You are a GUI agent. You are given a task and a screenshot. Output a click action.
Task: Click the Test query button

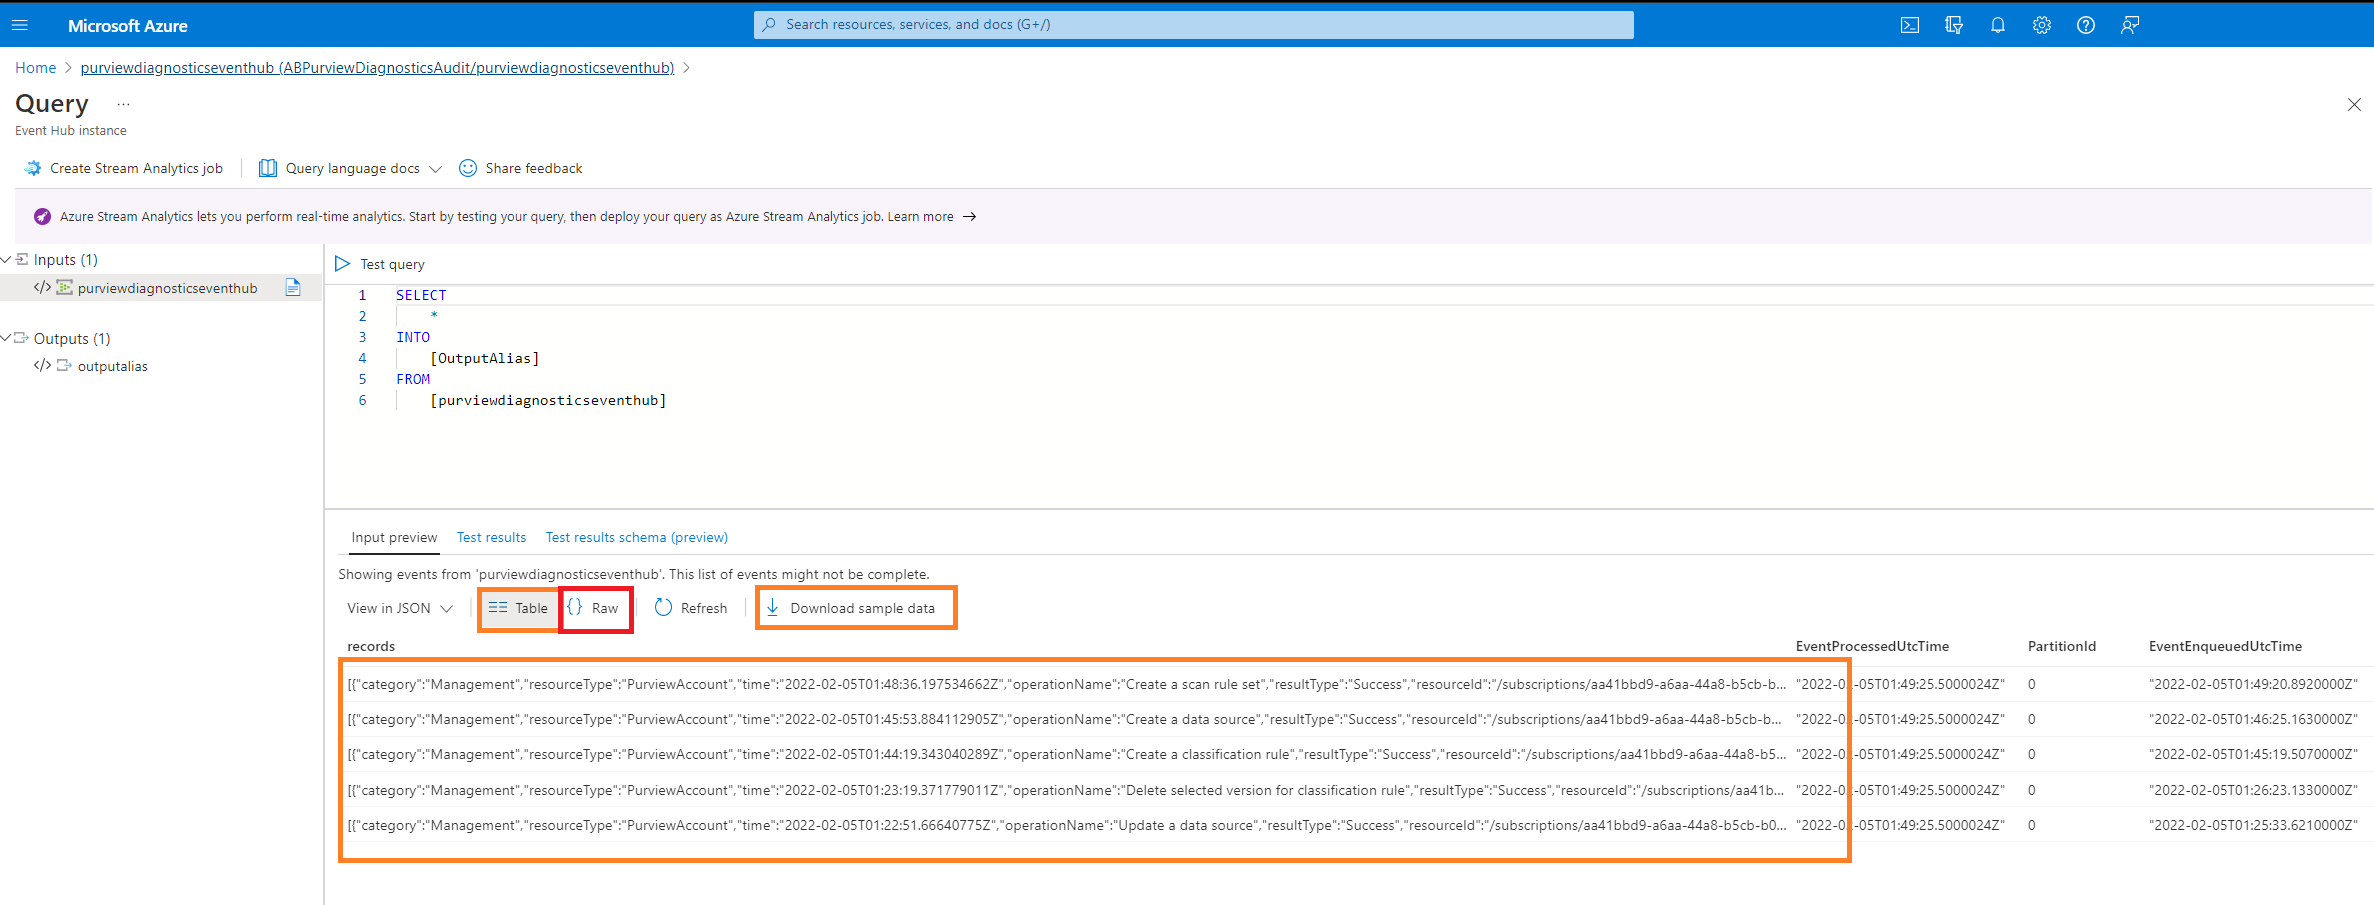[380, 264]
